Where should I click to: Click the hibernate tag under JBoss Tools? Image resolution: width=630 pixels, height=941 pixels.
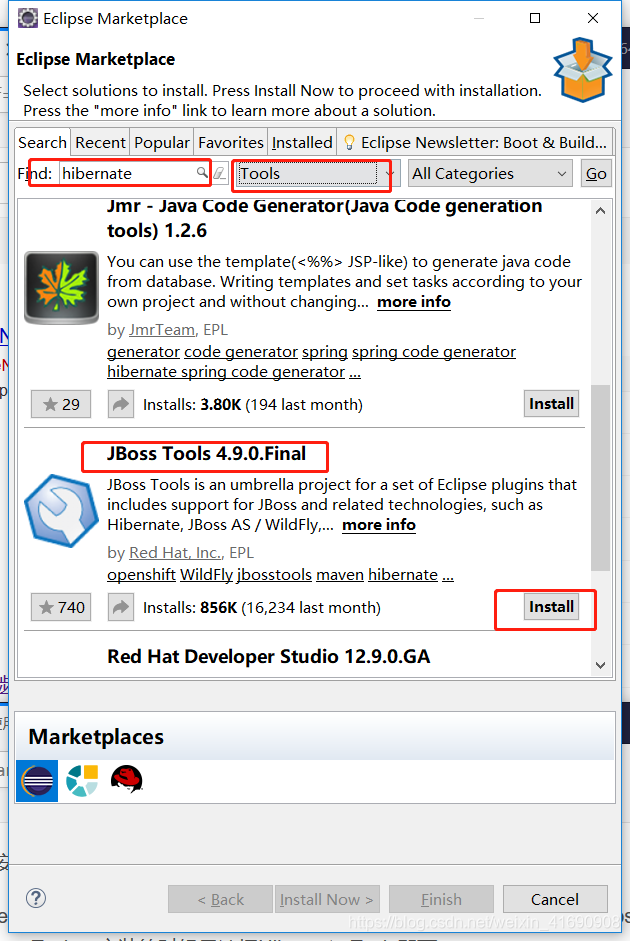point(403,574)
